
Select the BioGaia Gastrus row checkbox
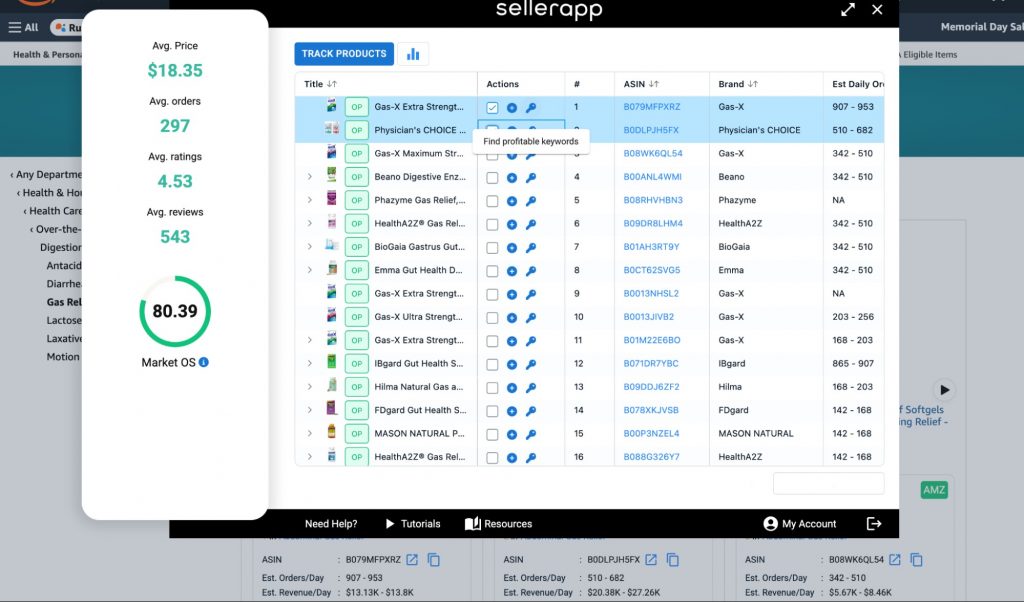[492, 247]
